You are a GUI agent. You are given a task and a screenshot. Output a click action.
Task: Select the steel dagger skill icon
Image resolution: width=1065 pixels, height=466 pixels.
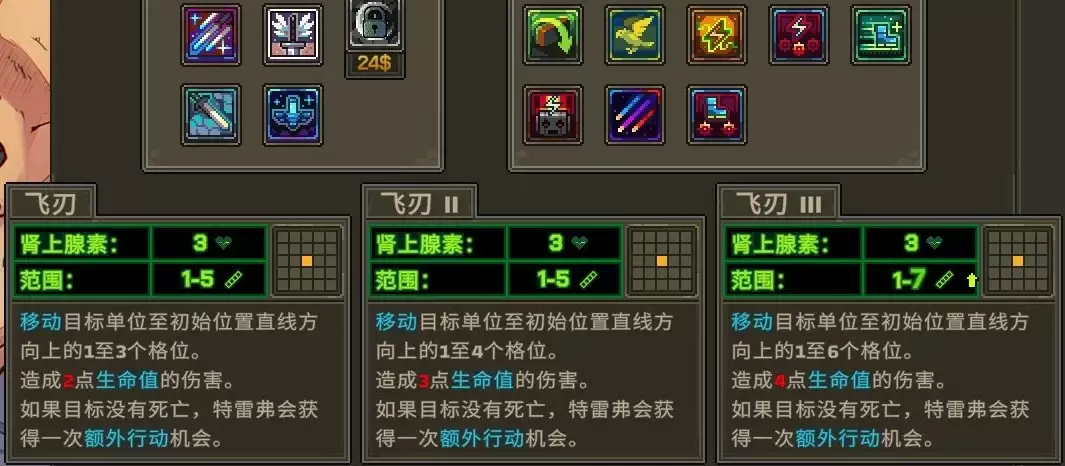(211, 115)
